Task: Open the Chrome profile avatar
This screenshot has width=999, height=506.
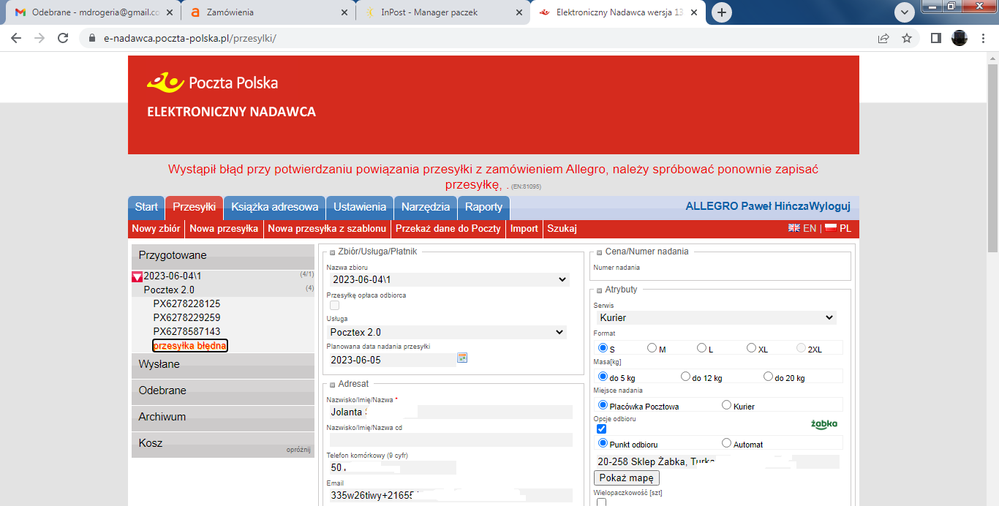Action: point(959,38)
